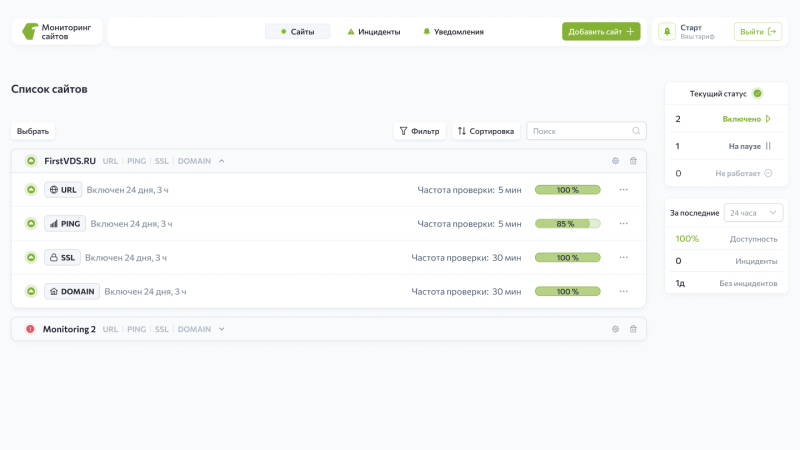Click the DOMAIN row 100% uptime bar
This screenshot has width=800, height=450.
tap(568, 291)
